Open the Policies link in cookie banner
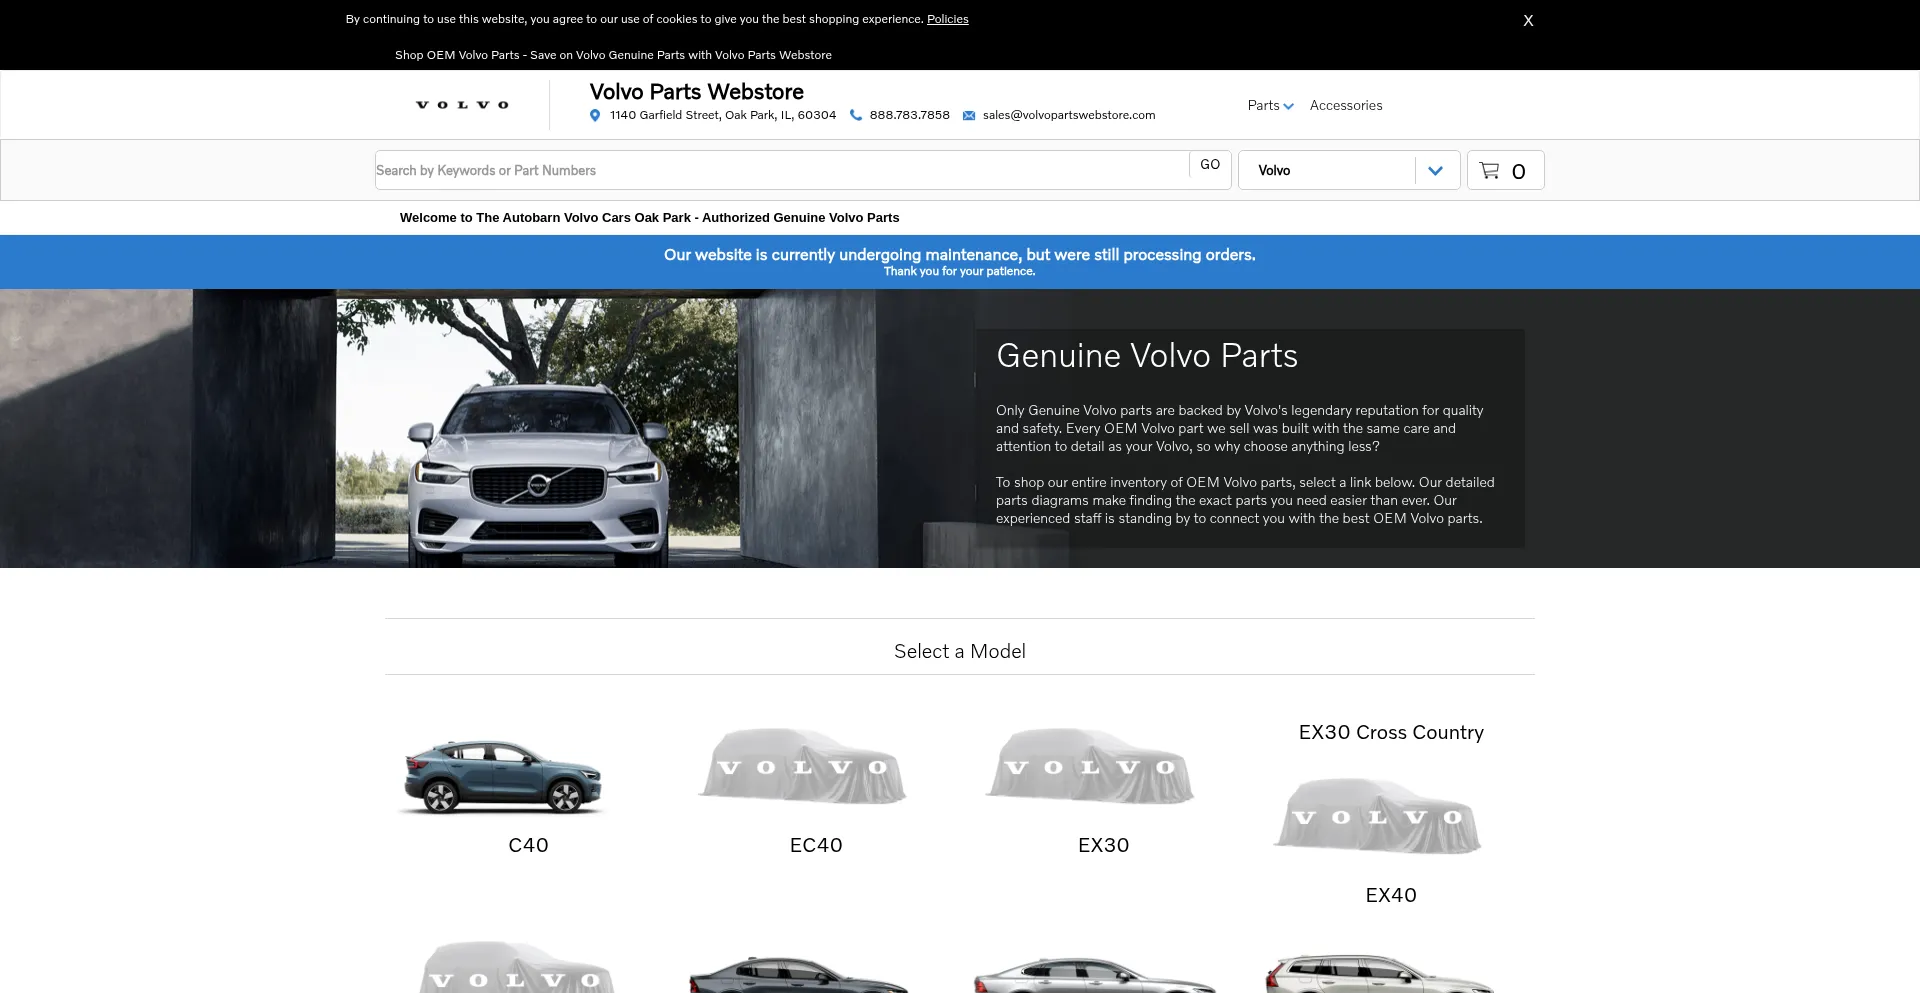Viewport: 1920px width, 993px height. (x=947, y=19)
